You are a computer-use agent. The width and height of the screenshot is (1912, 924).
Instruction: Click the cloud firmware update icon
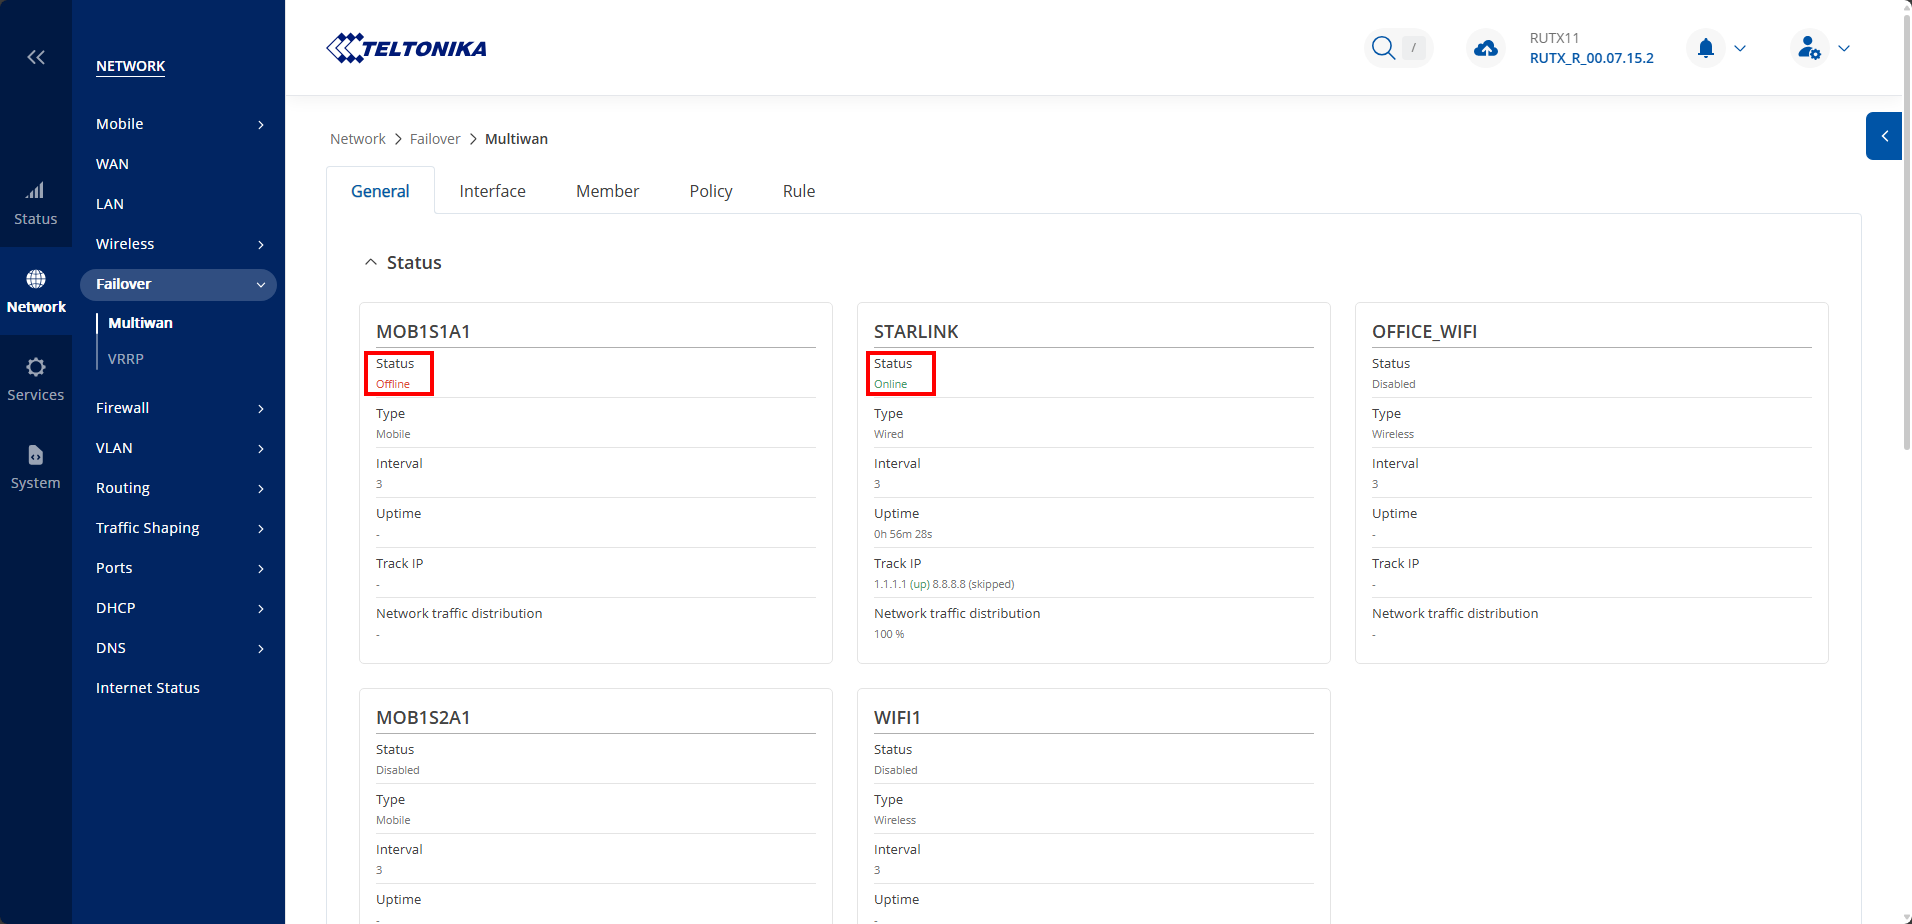(x=1486, y=48)
